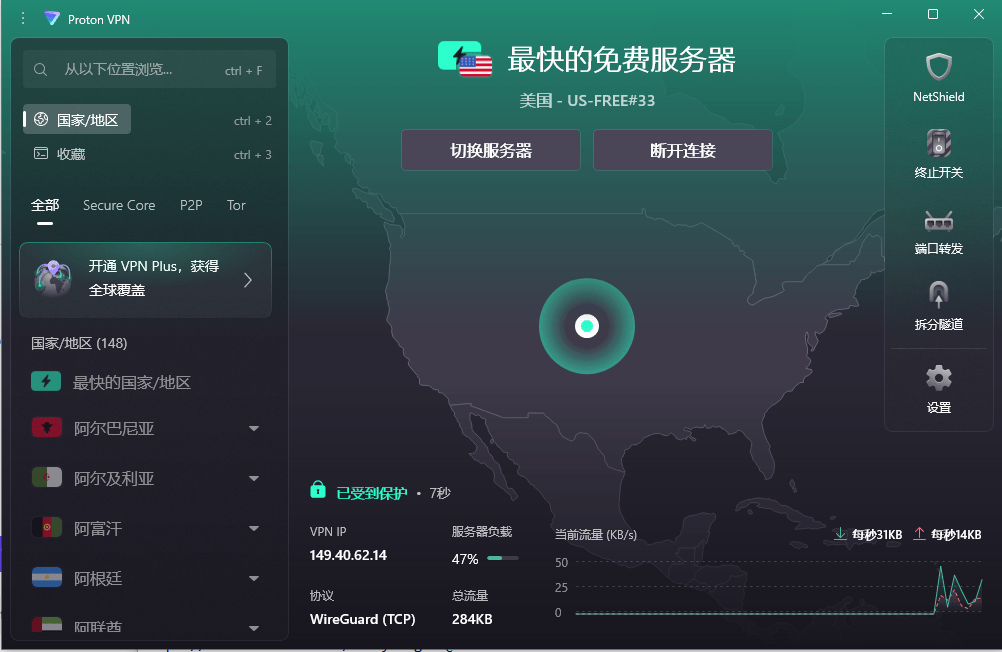The width and height of the screenshot is (1002, 652).
Task: Open the 终止开关 kill switch settings
Action: pyautogui.click(x=938, y=153)
